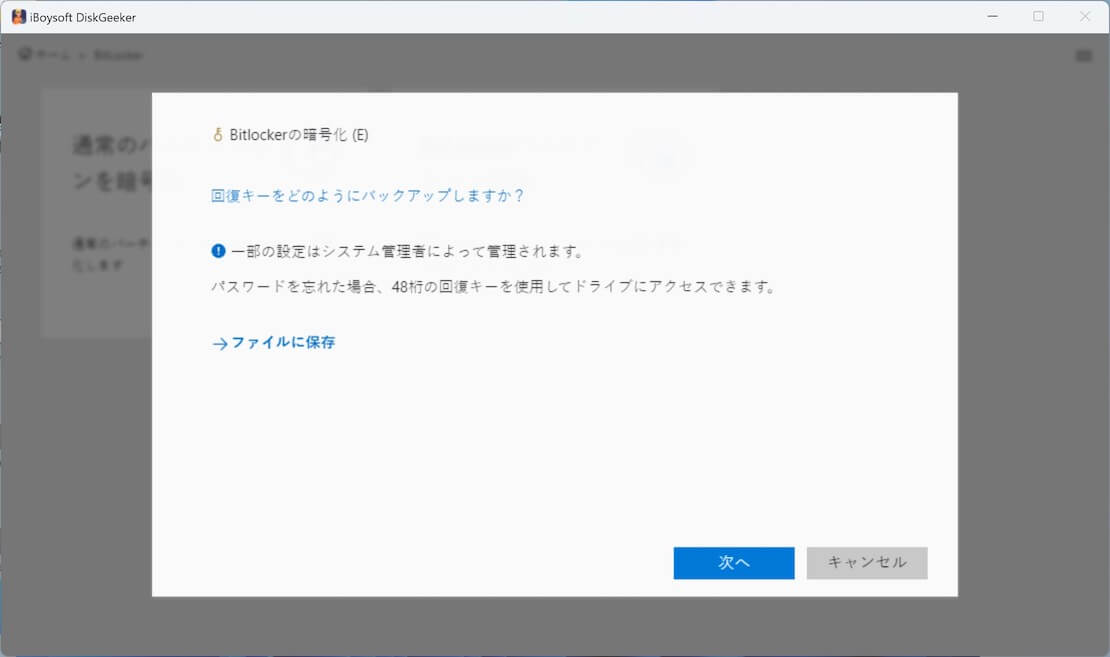Image resolution: width=1110 pixels, height=657 pixels.
Task: Click the blue info icon beside 一部の設定
Action: 218,251
